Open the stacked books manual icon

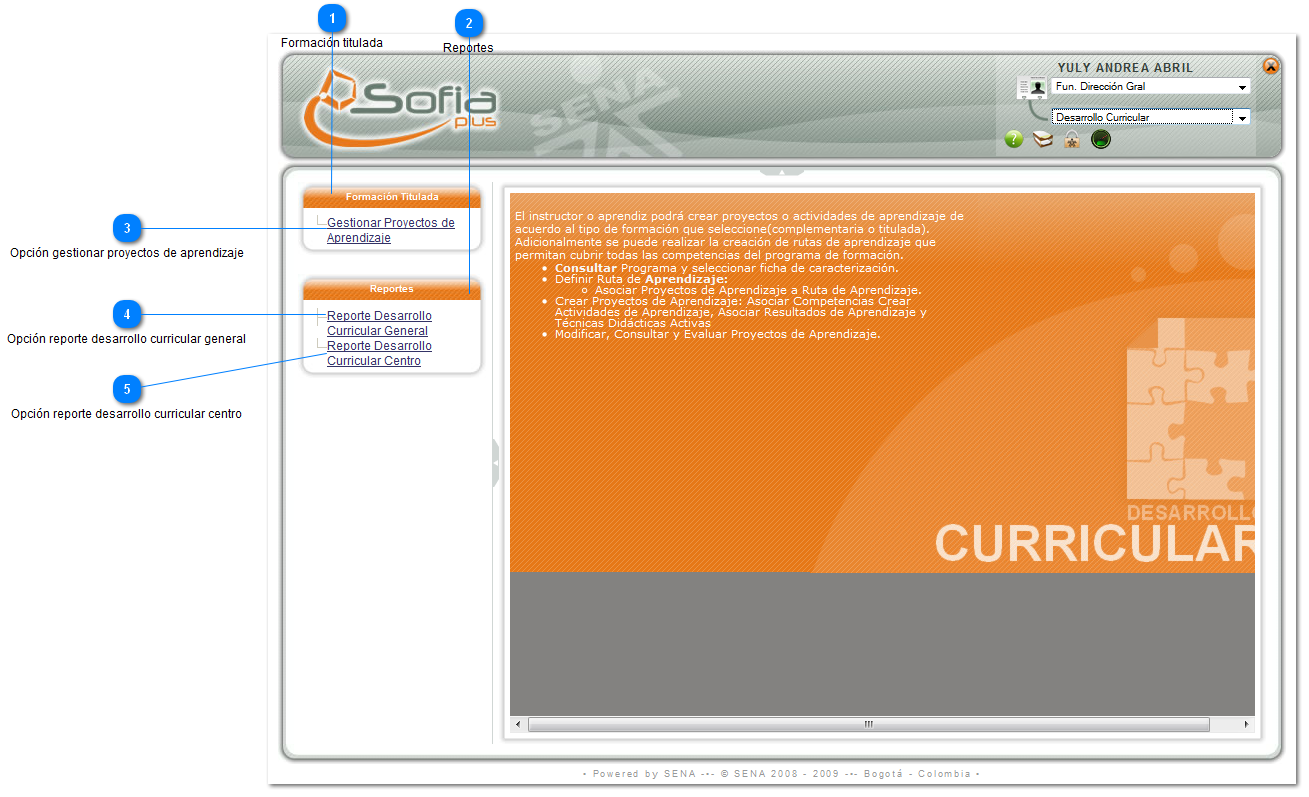[x=1043, y=140]
